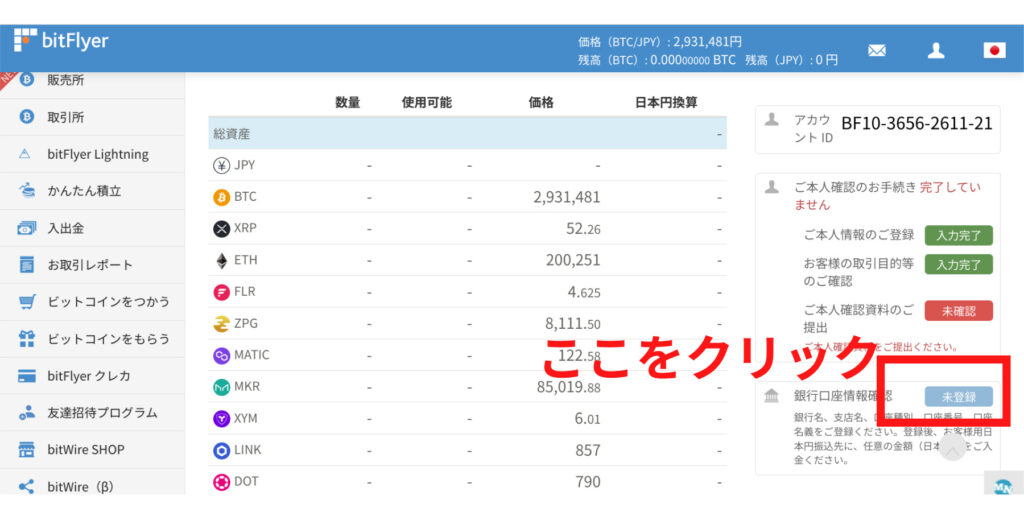This screenshot has width=1024, height=512.
Task: Open the mail envelope icon
Action: (x=876, y=50)
